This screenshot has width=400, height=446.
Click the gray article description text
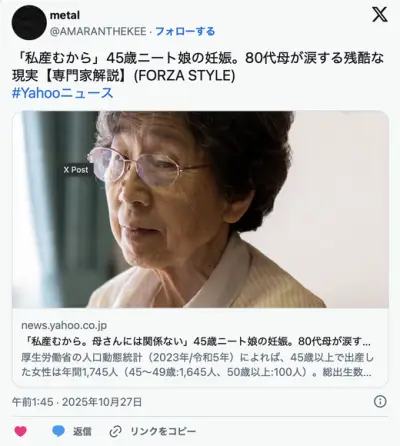pyautogui.click(x=197, y=365)
